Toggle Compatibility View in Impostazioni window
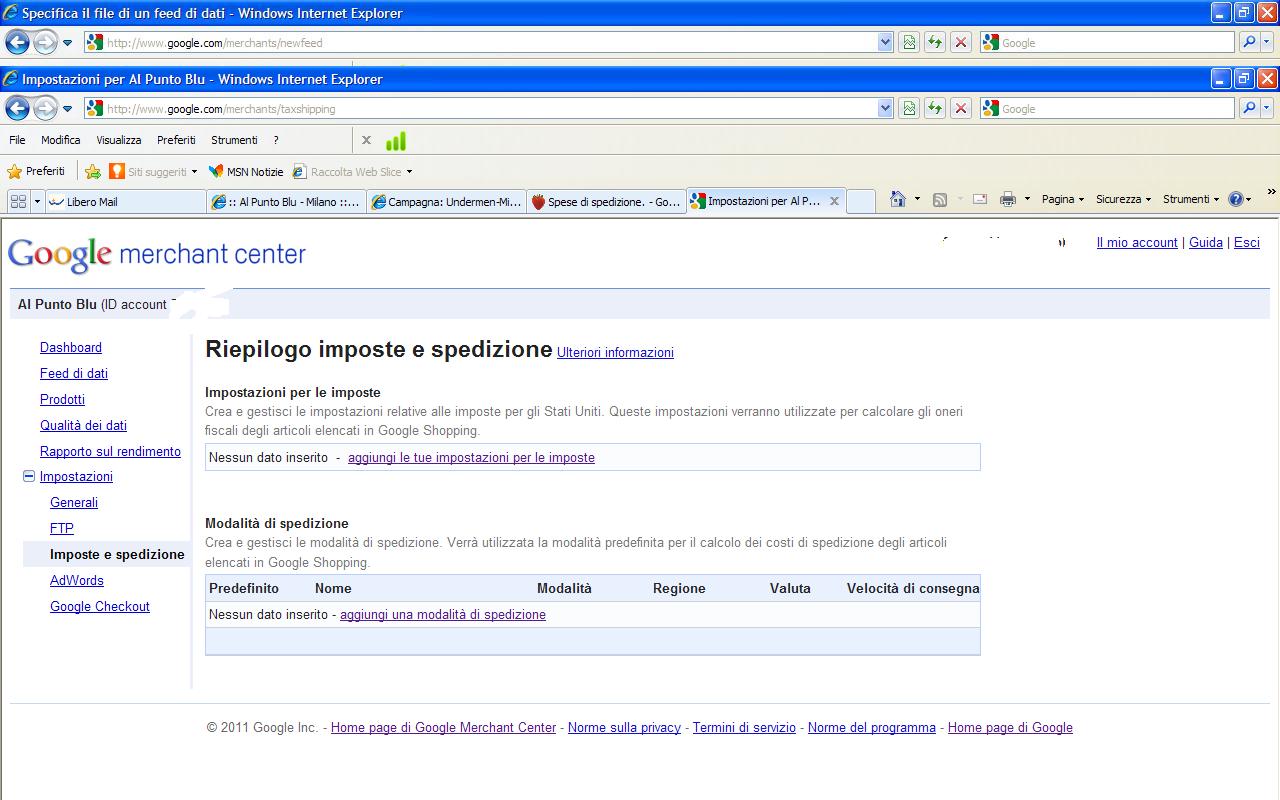 [x=909, y=108]
